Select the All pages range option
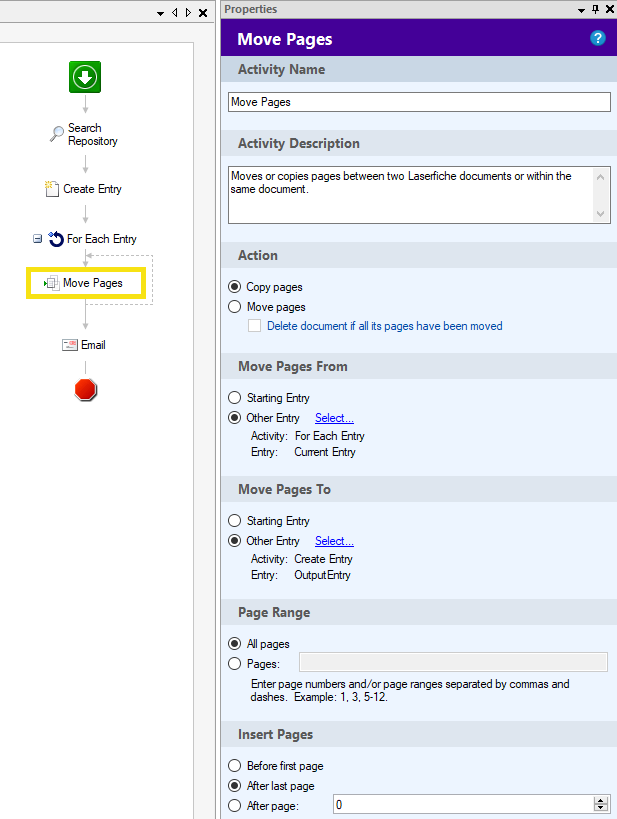Screen dimensions: 617x819 [235, 644]
